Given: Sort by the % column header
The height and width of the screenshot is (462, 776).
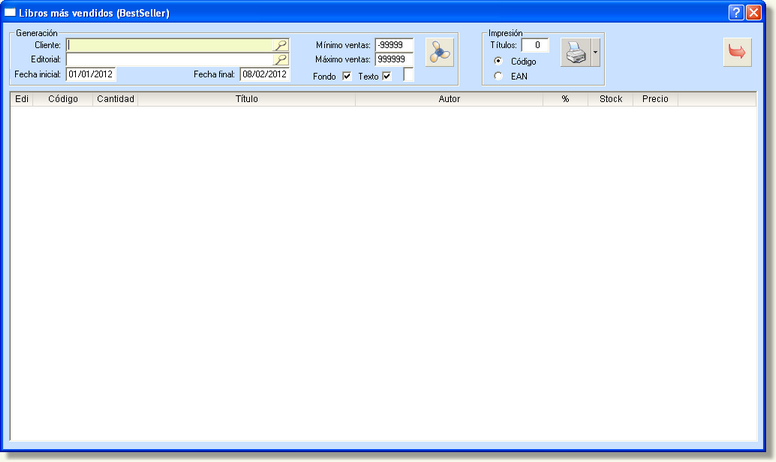Looking at the screenshot, I should coord(565,99).
